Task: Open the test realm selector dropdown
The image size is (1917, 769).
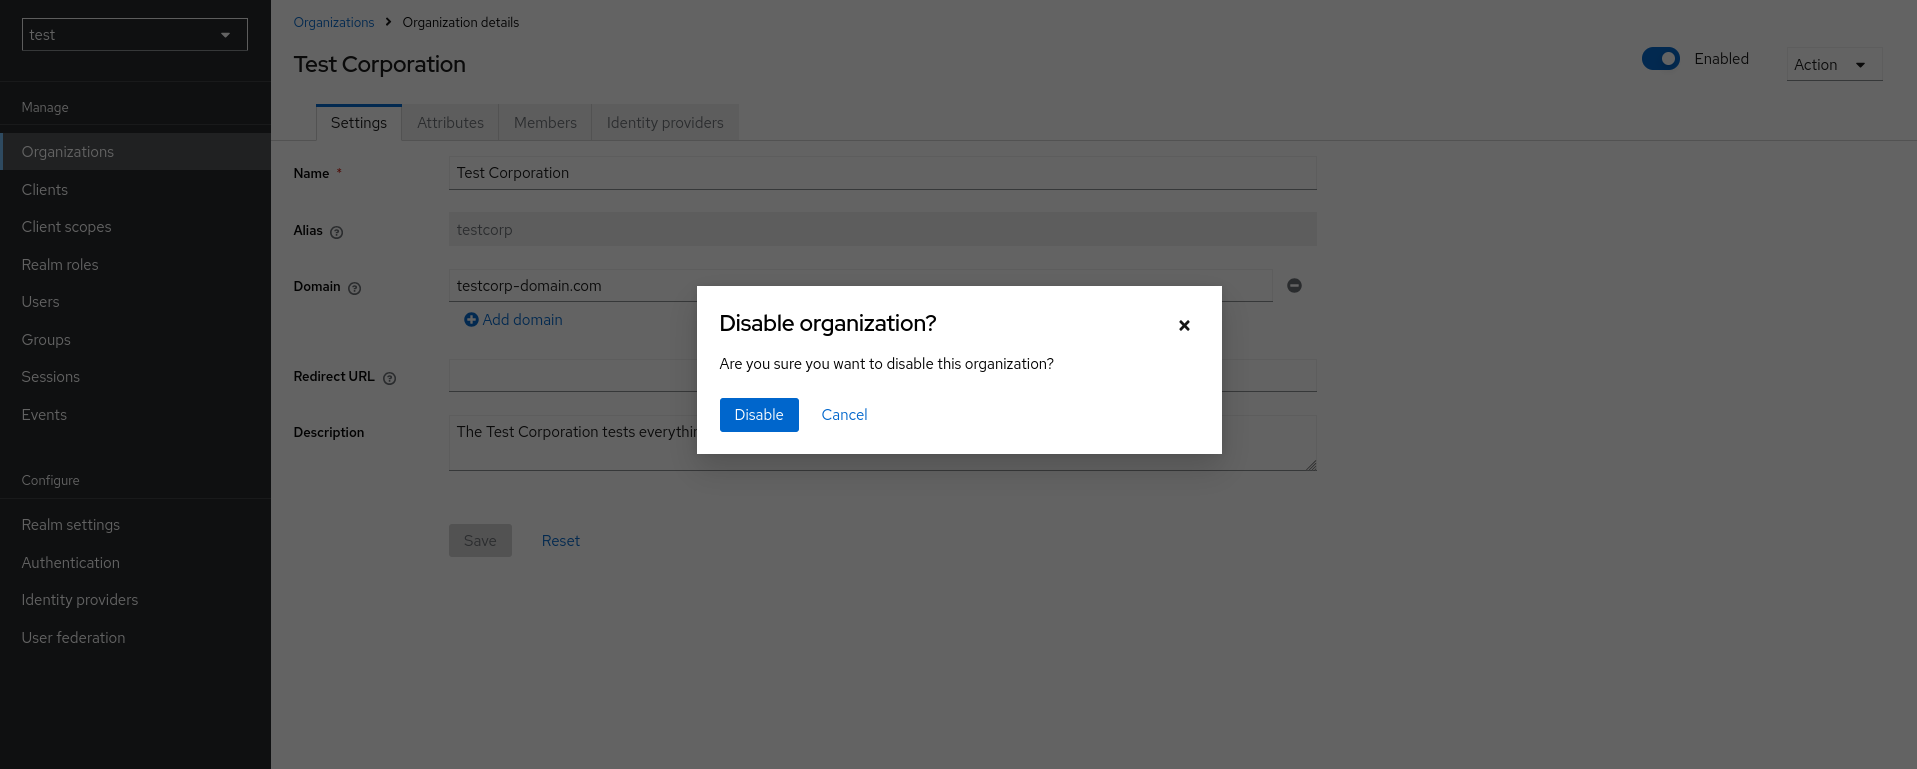Action: click(x=134, y=35)
